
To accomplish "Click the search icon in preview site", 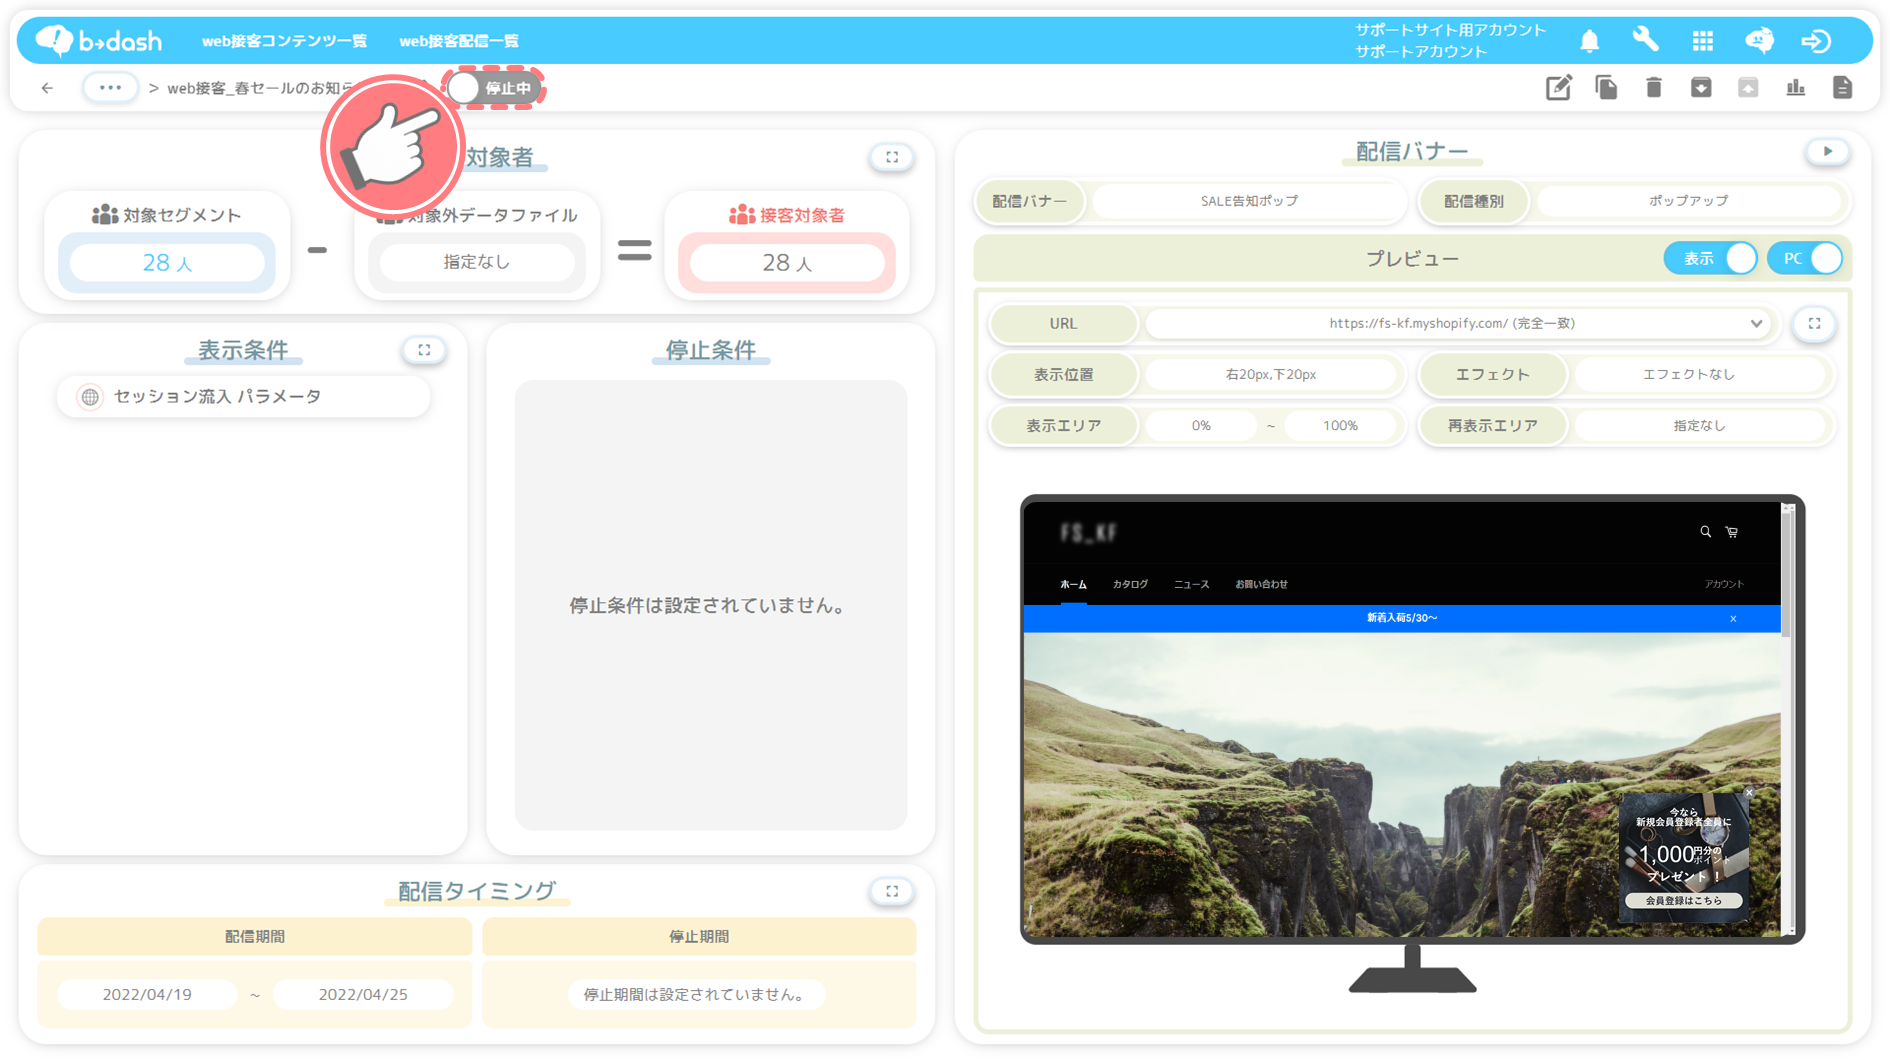I will point(1705,533).
